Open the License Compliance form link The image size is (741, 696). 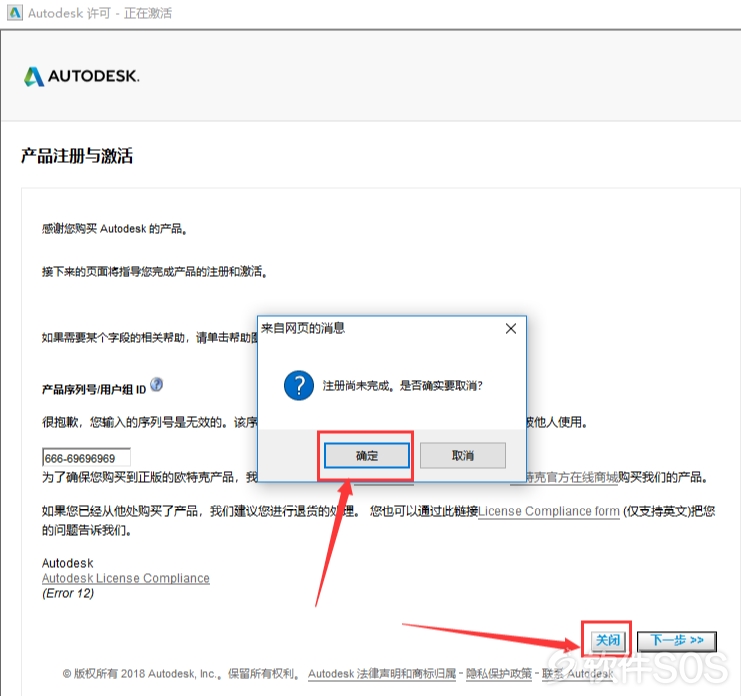click(x=549, y=511)
